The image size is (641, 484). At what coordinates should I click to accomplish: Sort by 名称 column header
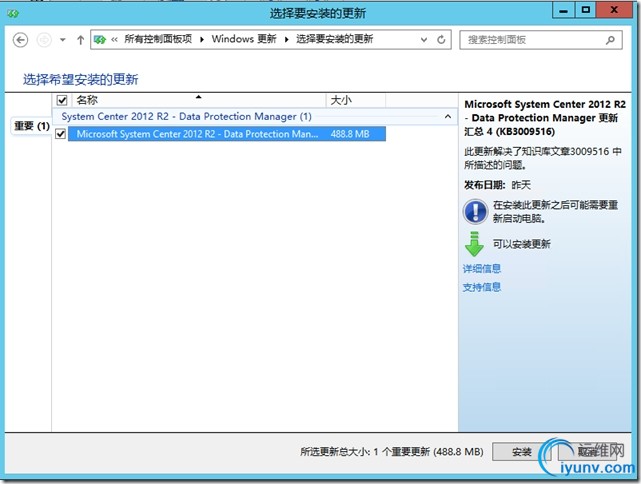click(x=199, y=100)
